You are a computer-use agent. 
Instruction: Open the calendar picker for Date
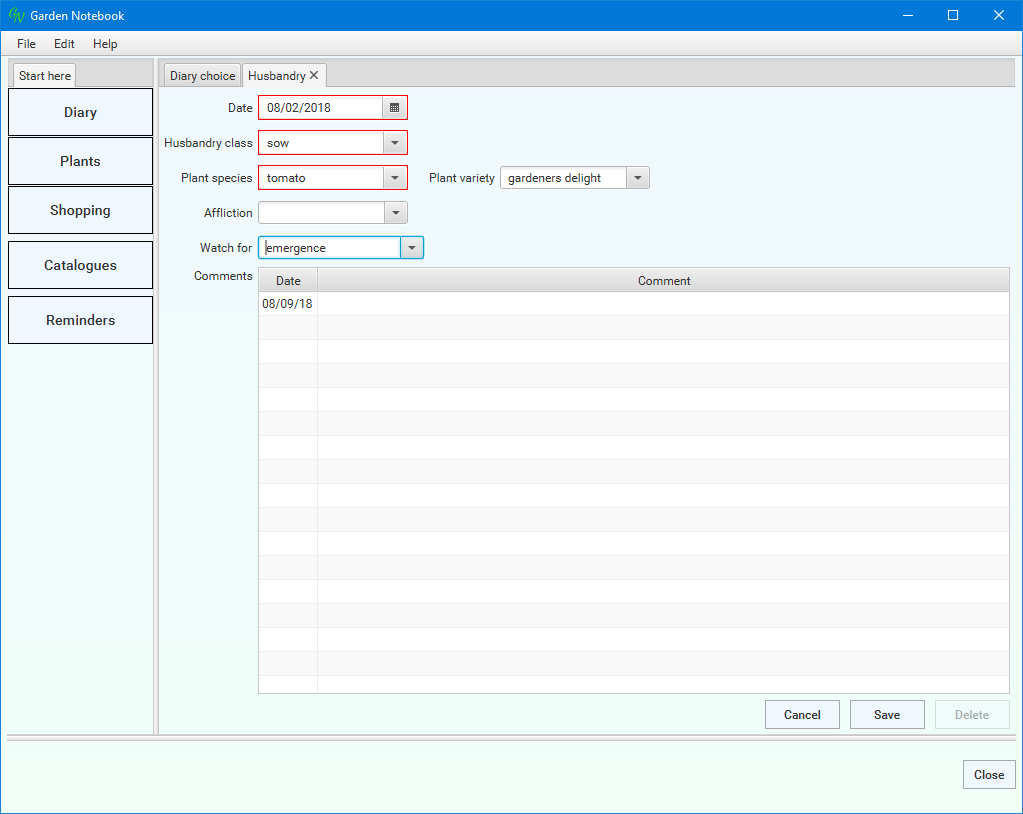click(x=395, y=108)
